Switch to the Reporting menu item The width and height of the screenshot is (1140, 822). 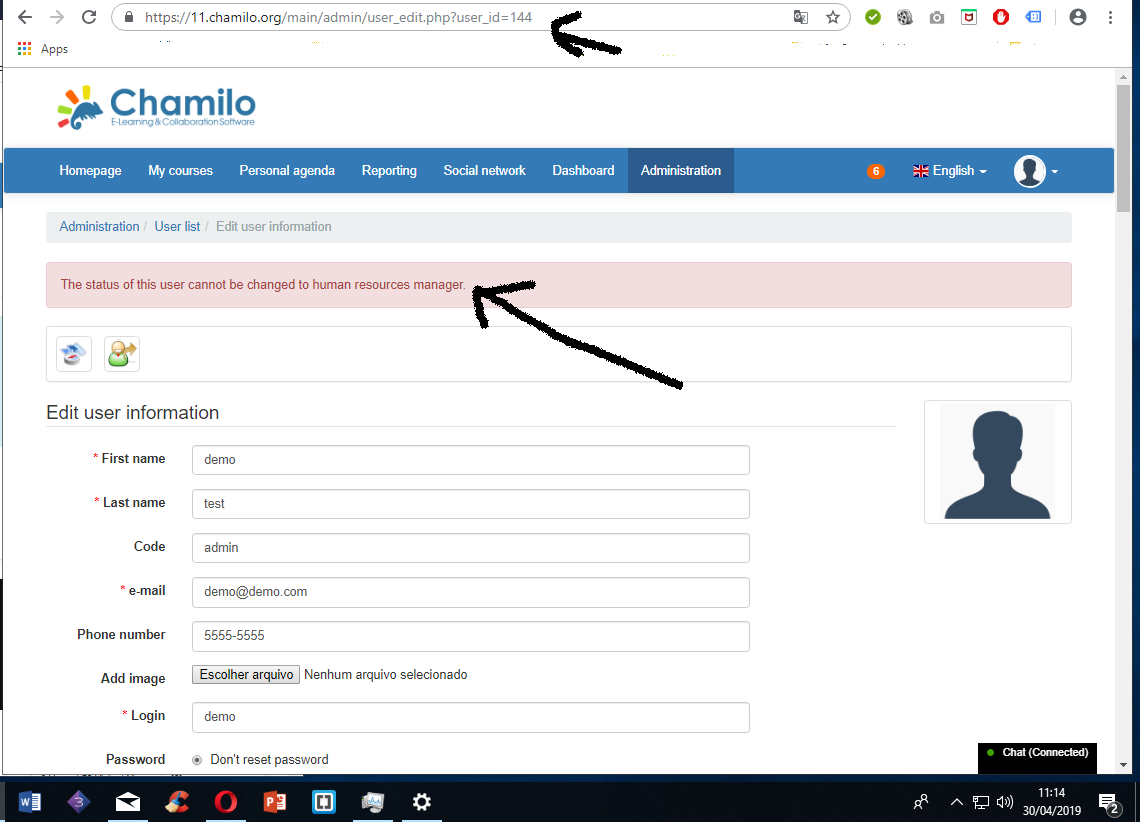pyautogui.click(x=389, y=170)
